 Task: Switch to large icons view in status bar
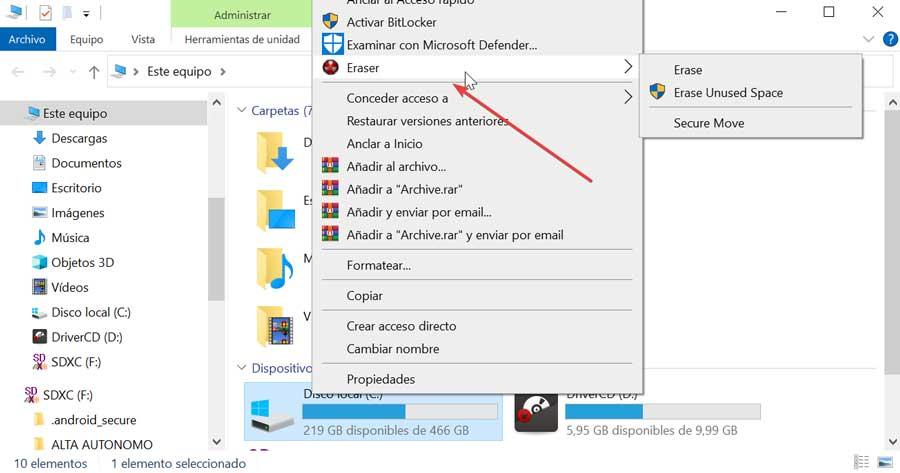click(885, 462)
